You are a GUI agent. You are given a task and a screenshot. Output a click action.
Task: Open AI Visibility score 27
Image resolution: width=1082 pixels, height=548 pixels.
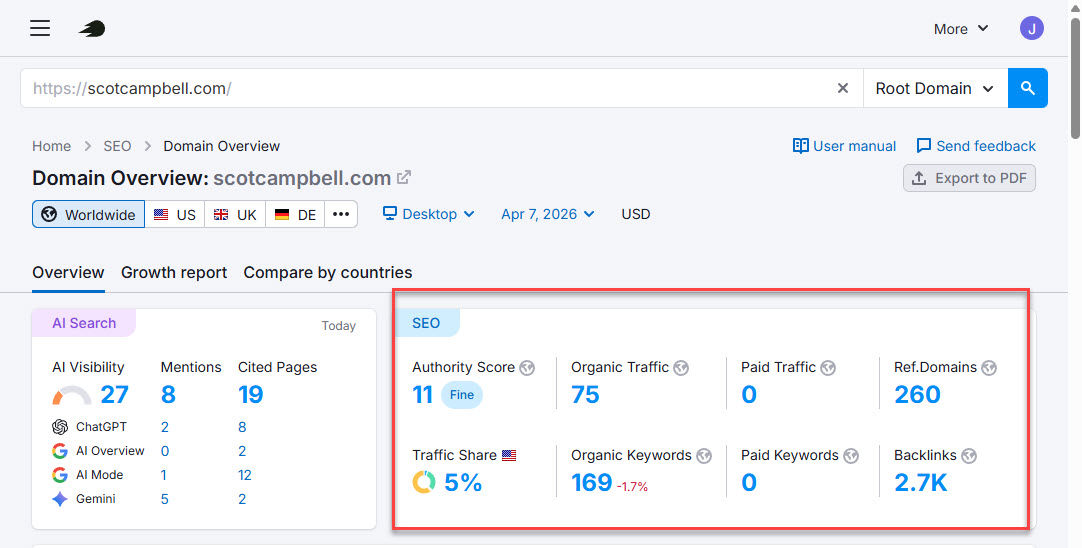point(115,395)
